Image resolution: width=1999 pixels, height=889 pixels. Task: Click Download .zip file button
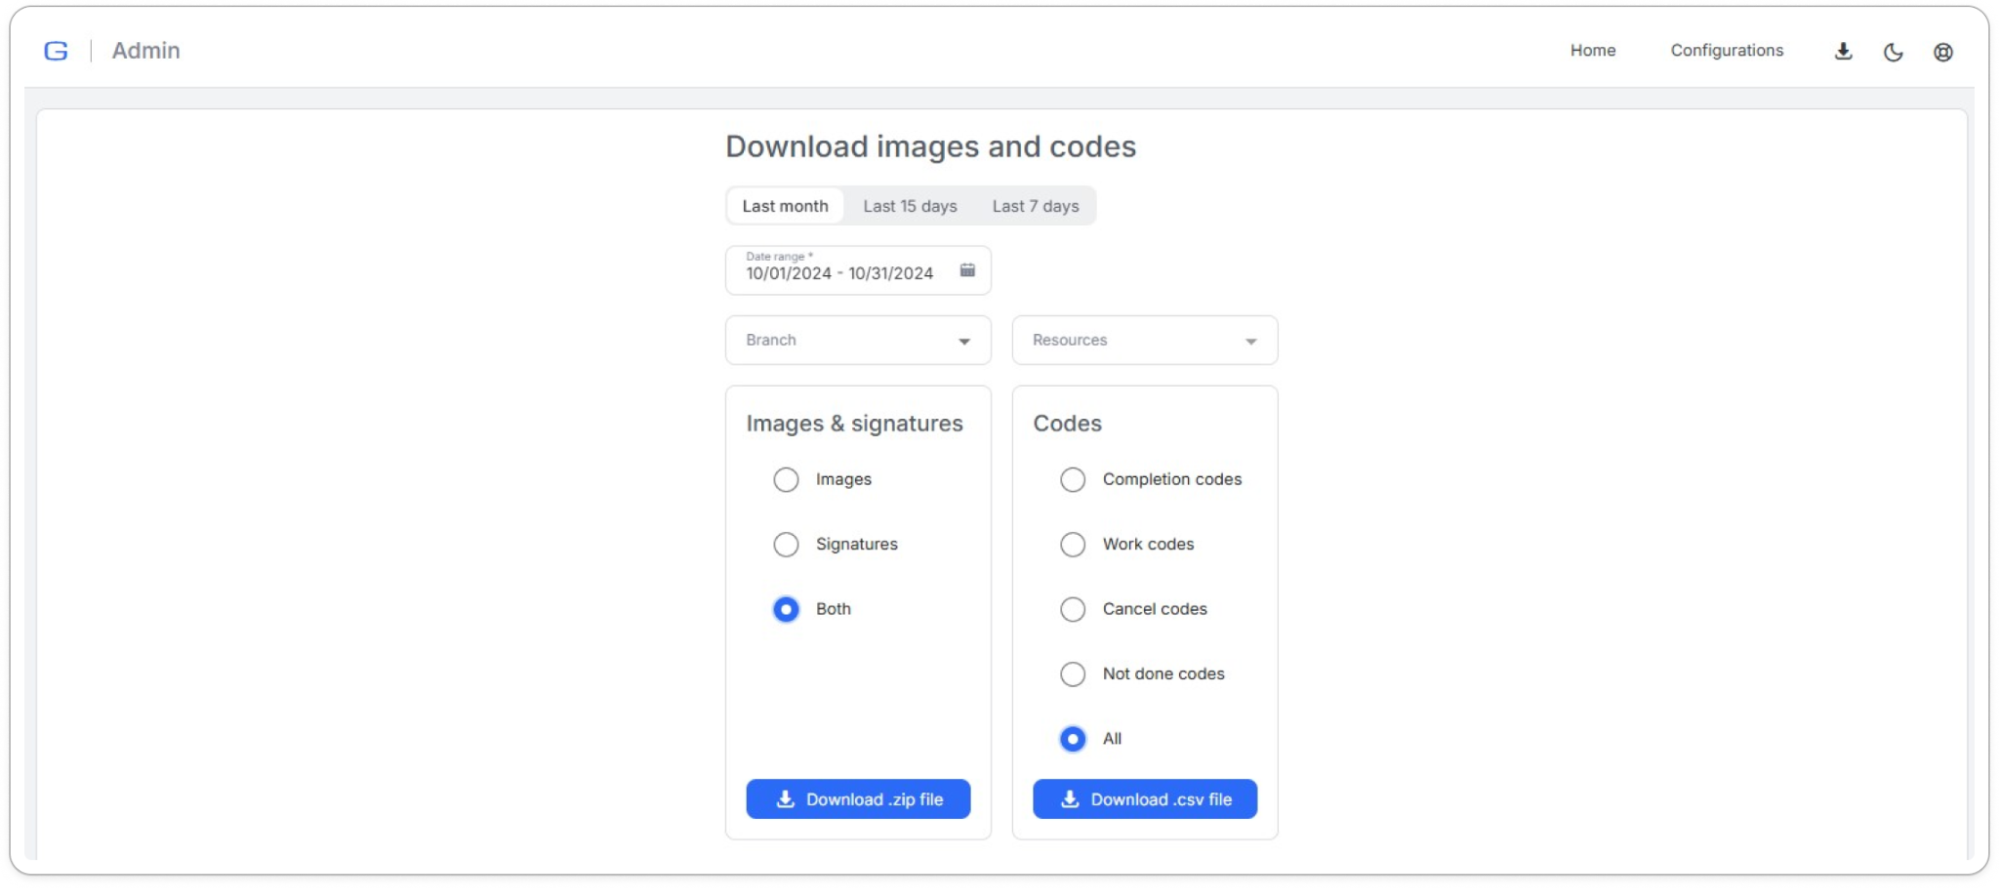coord(858,799)
